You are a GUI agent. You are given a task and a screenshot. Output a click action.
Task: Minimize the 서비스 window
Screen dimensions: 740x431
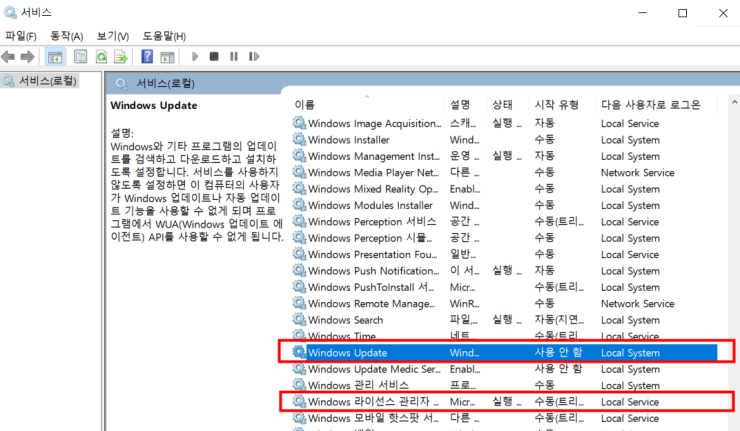point(643,13)
